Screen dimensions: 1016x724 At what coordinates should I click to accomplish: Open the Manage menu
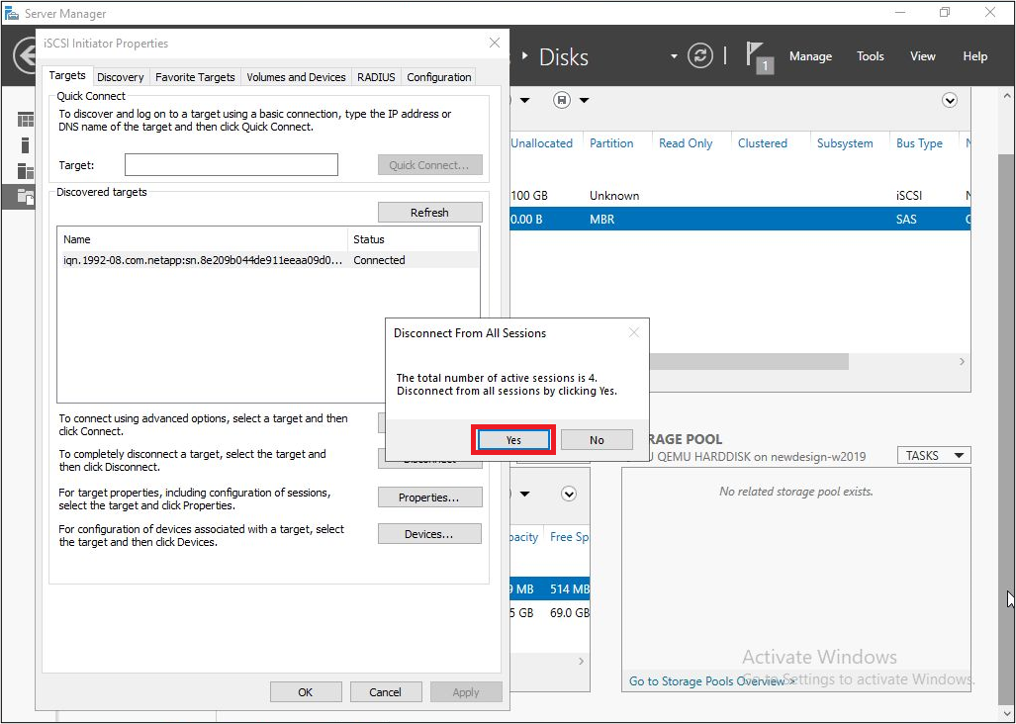tap(810, 57)
